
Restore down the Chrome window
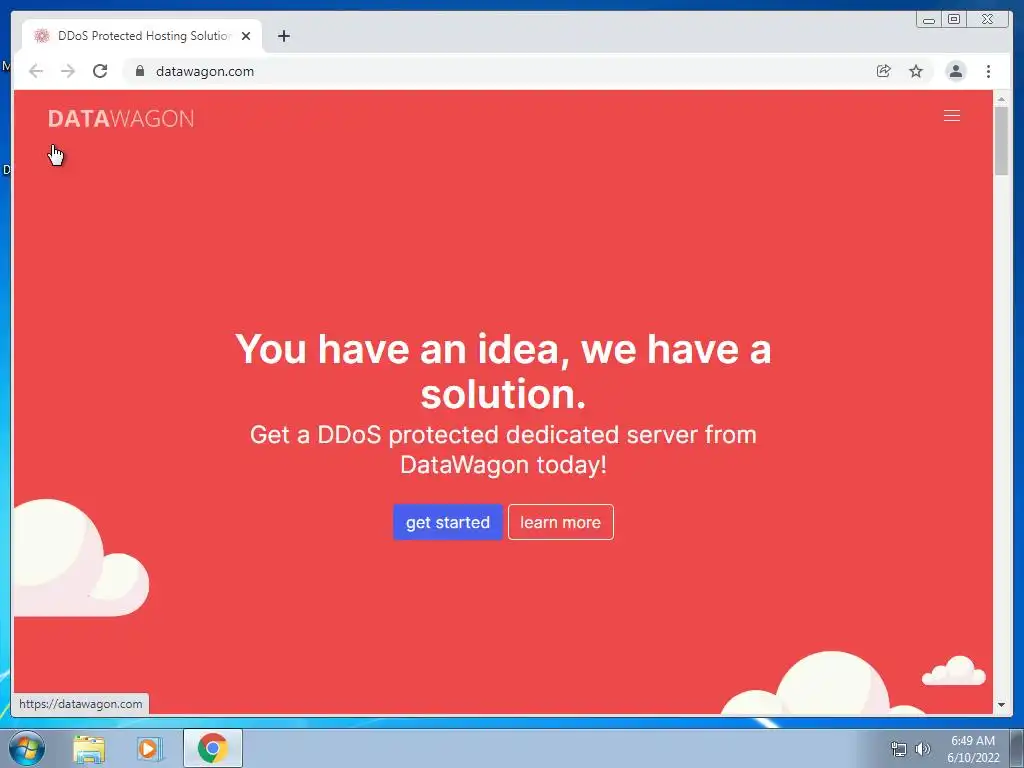pos(954,20)
